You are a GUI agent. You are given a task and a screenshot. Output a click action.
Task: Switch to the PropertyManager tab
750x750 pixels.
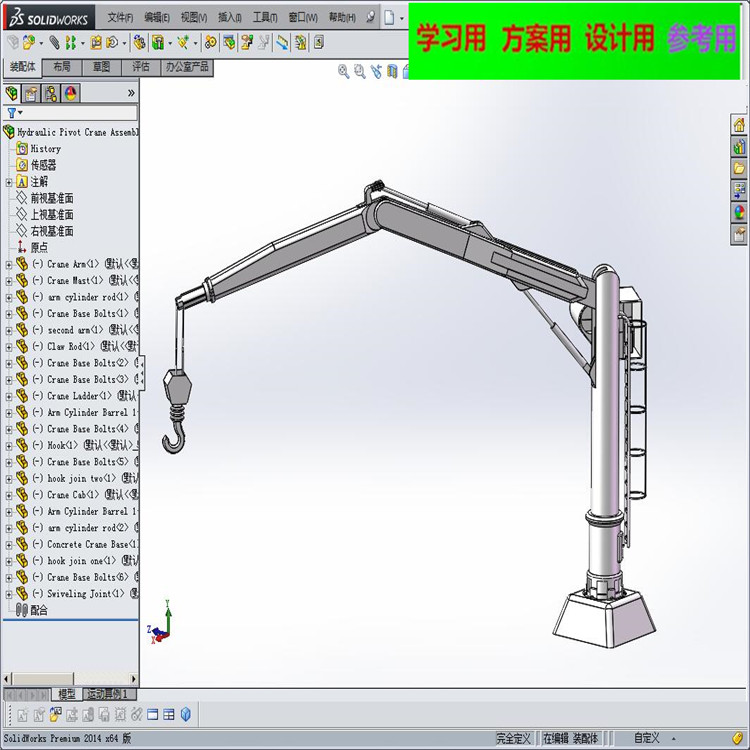pos(31,93)
